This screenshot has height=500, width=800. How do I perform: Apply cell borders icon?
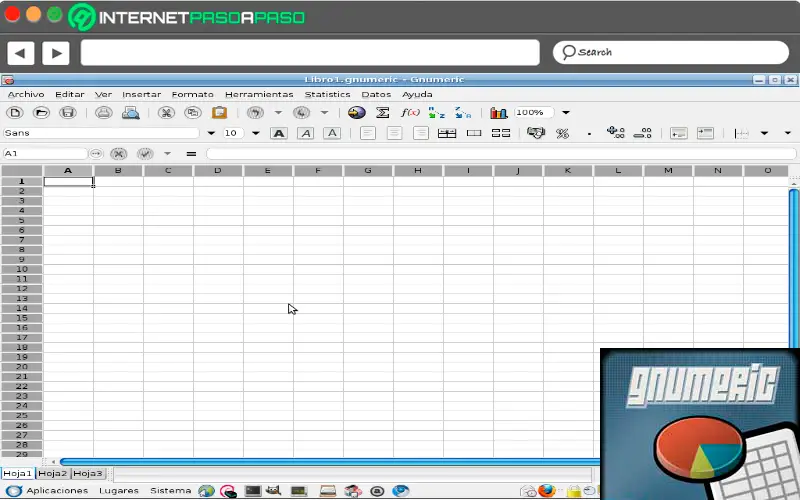click(741, 133)
